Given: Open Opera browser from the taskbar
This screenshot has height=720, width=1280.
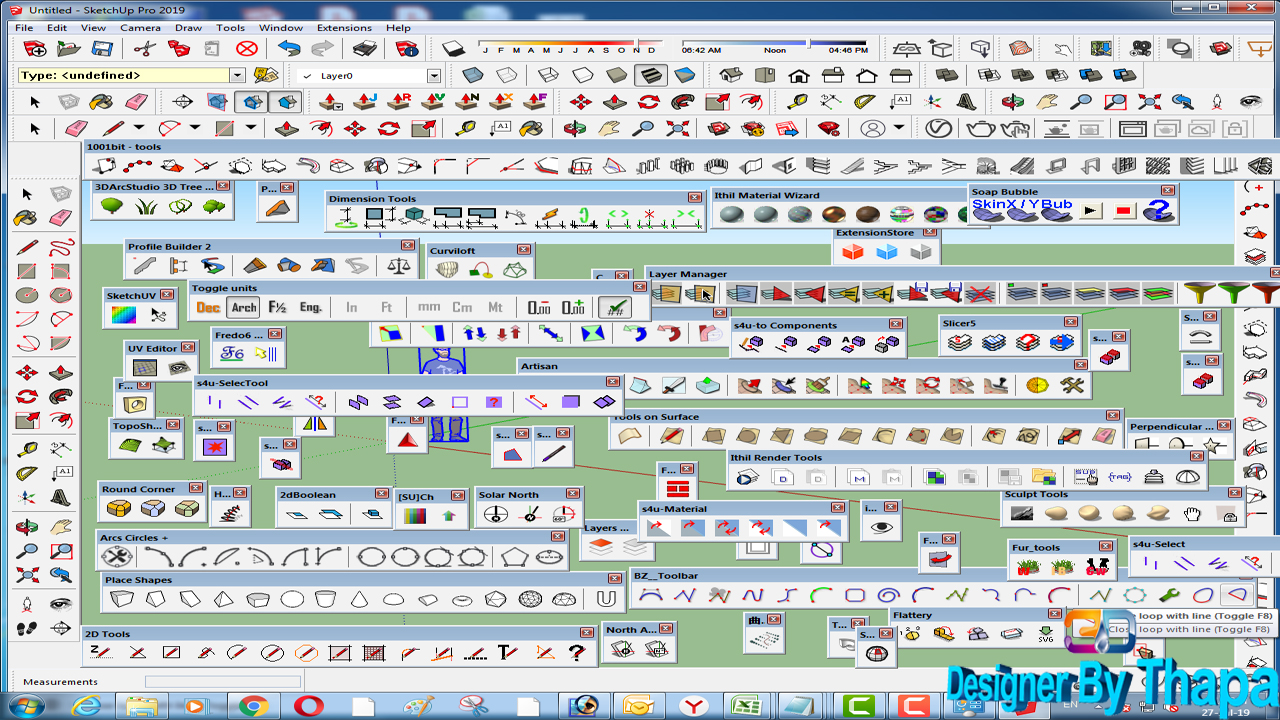Looking at the screenshot, I should 309,706.
